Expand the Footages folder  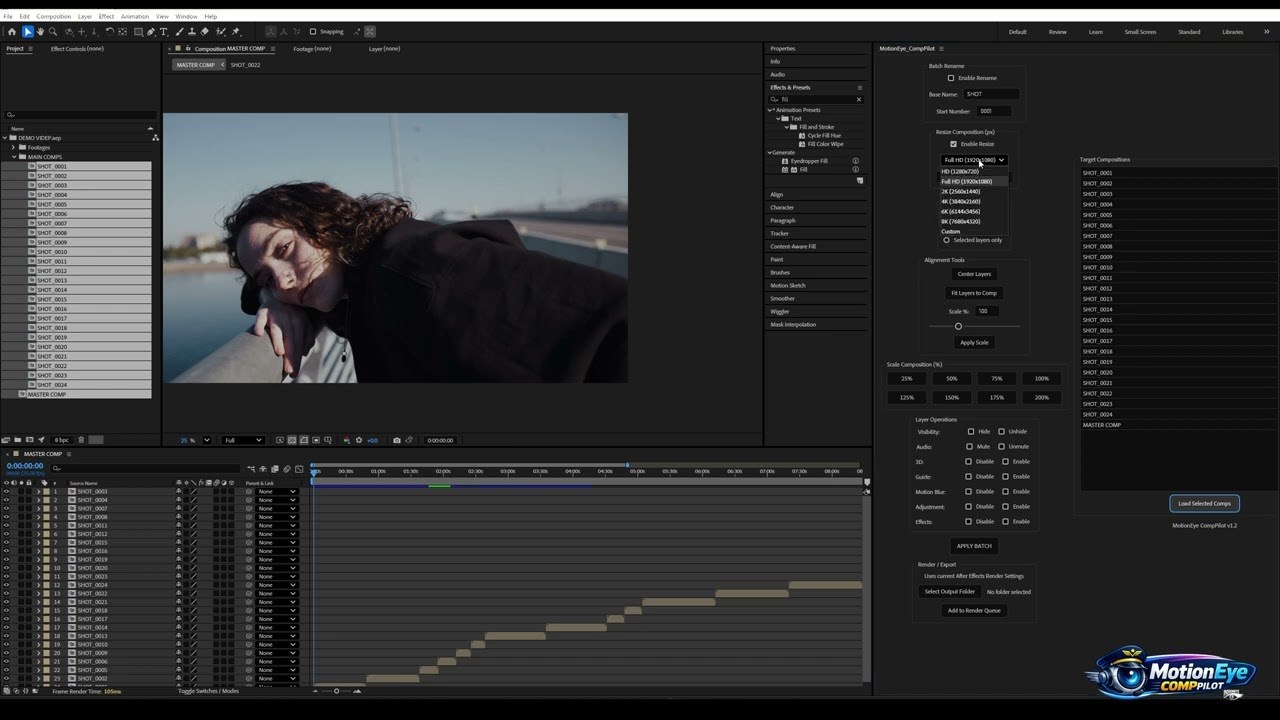pyautogui.click(x=15, y=147)
